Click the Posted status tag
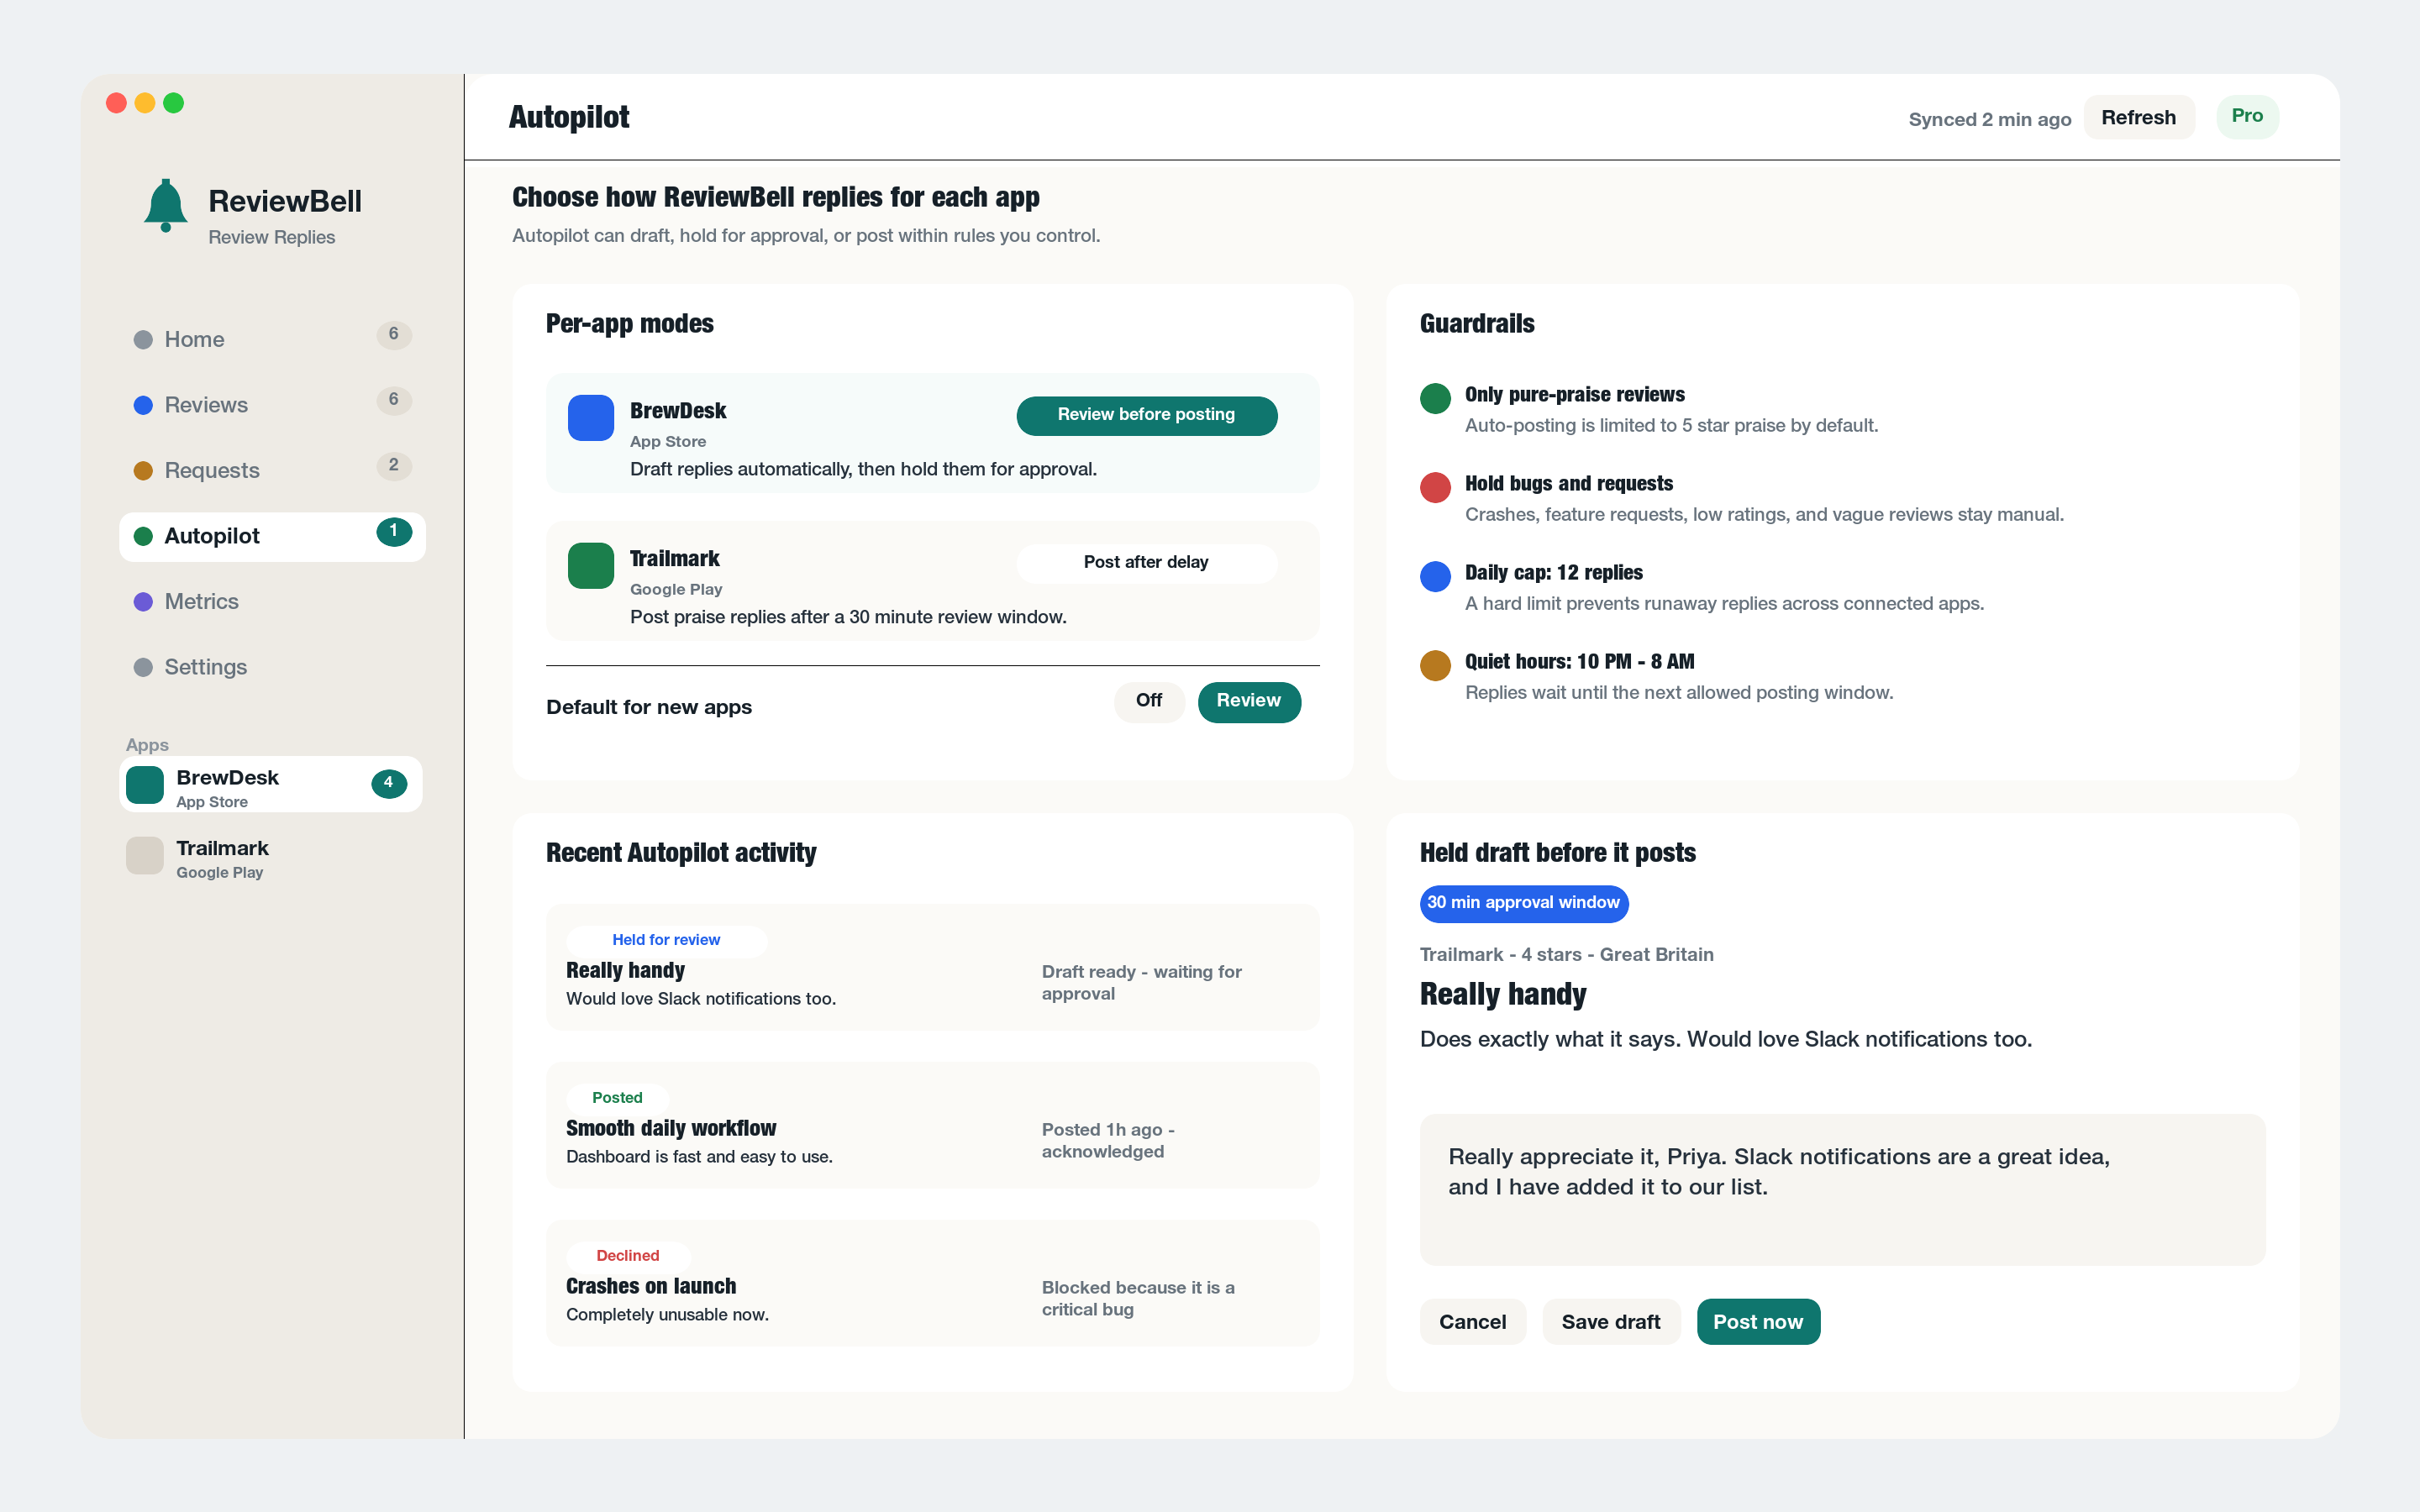Screen dimensions: 2420x1512 click(617, 1098)
